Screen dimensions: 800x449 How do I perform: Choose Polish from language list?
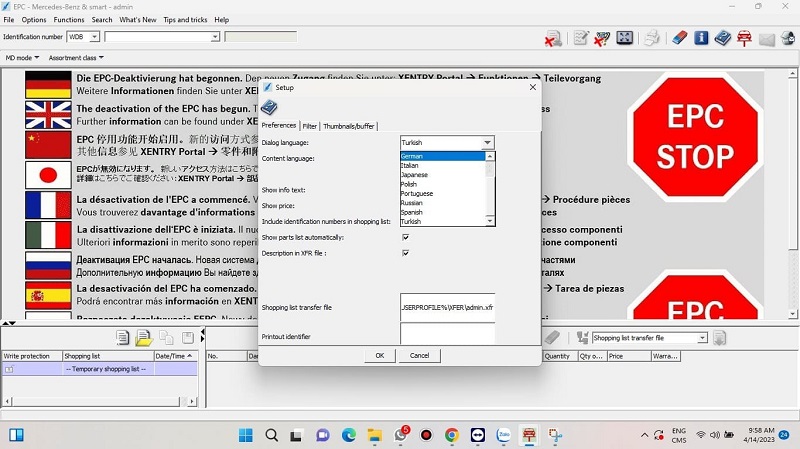pos(442,184)
